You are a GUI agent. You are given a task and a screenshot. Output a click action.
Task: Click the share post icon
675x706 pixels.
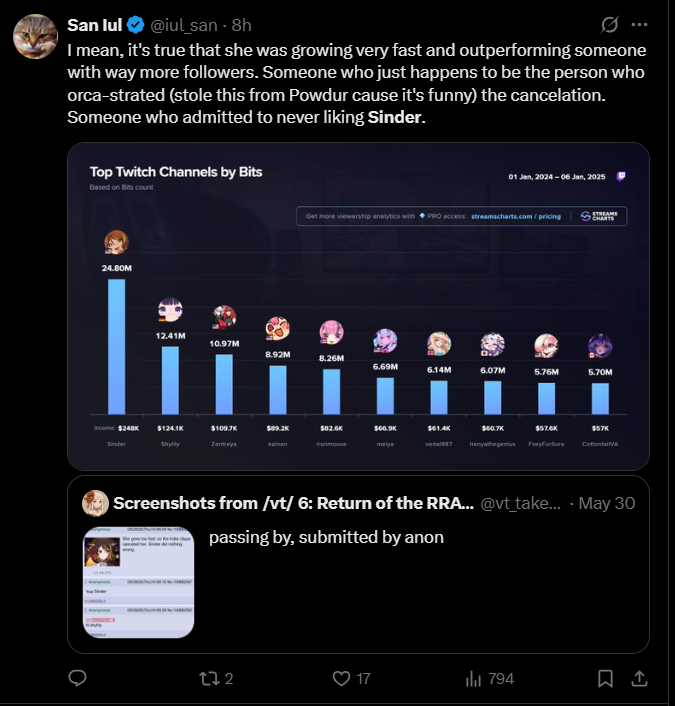pos(639,678)
